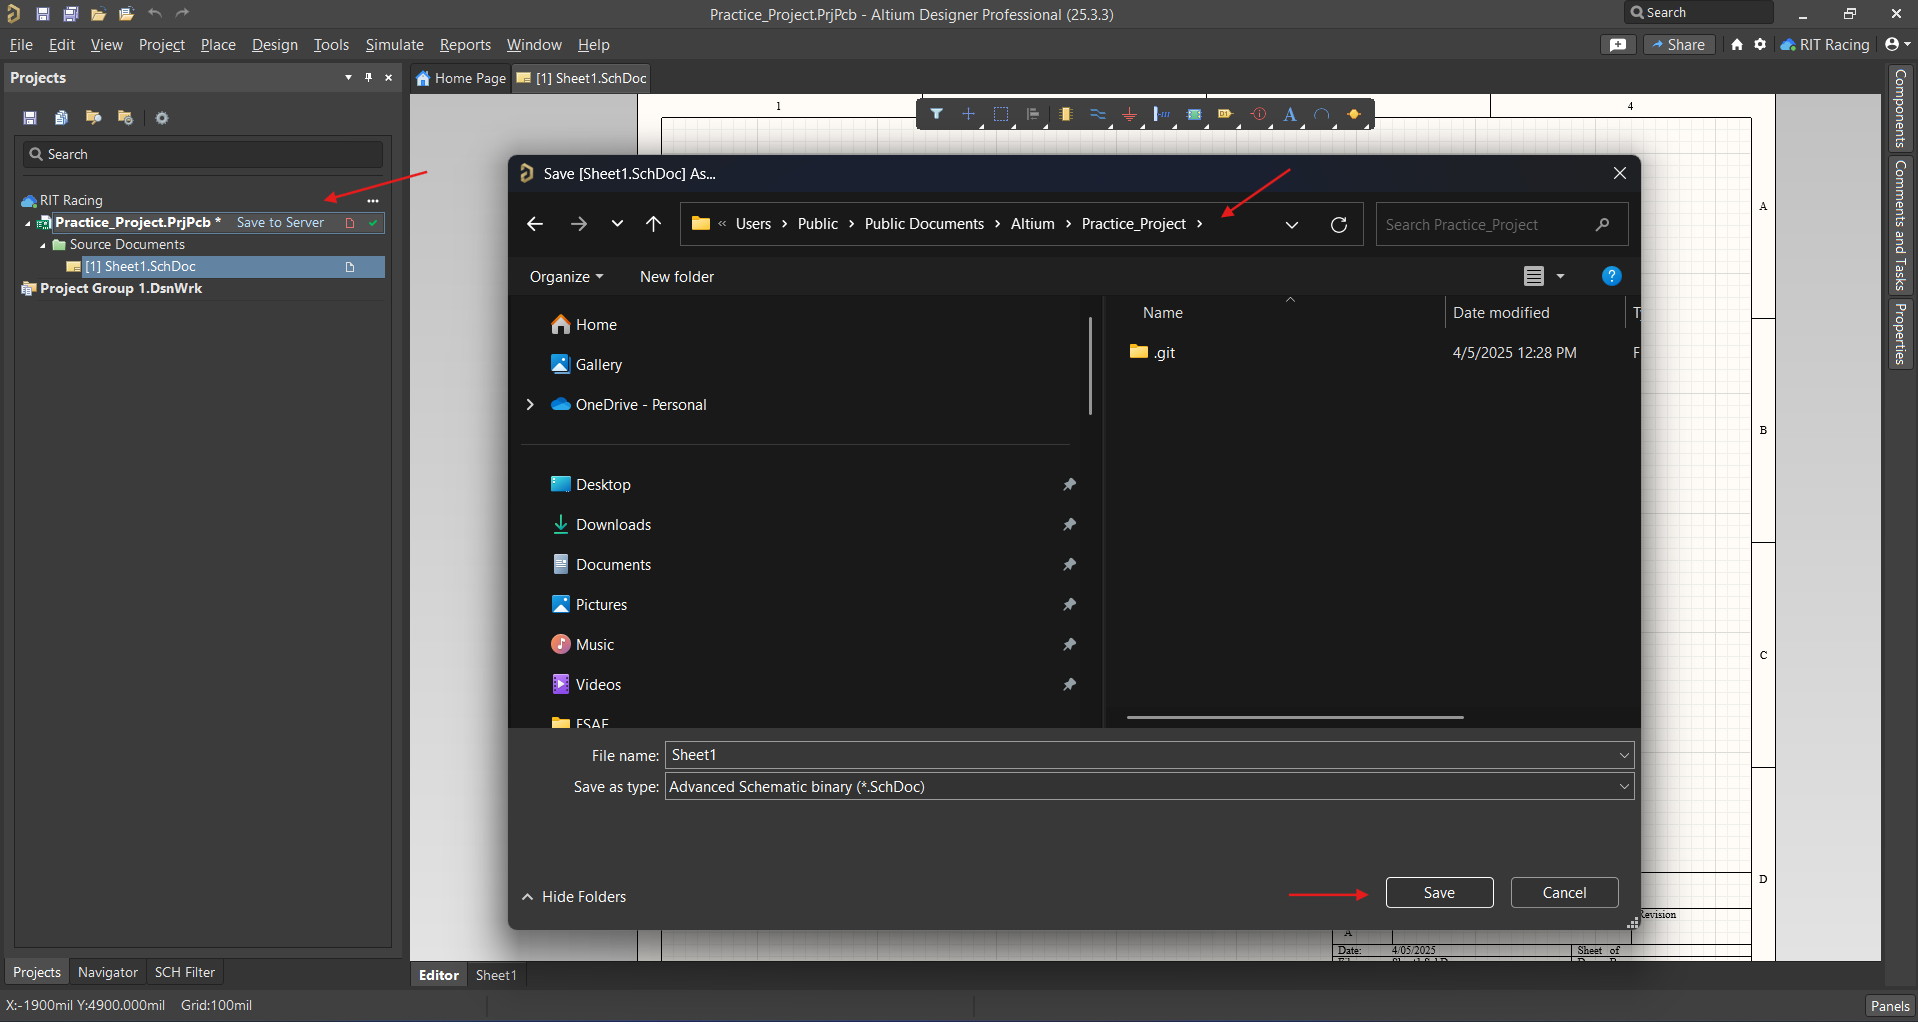1918x1022 pixels.
Task: Open the view options dropdown arrow
Action: coord(1560,276)
